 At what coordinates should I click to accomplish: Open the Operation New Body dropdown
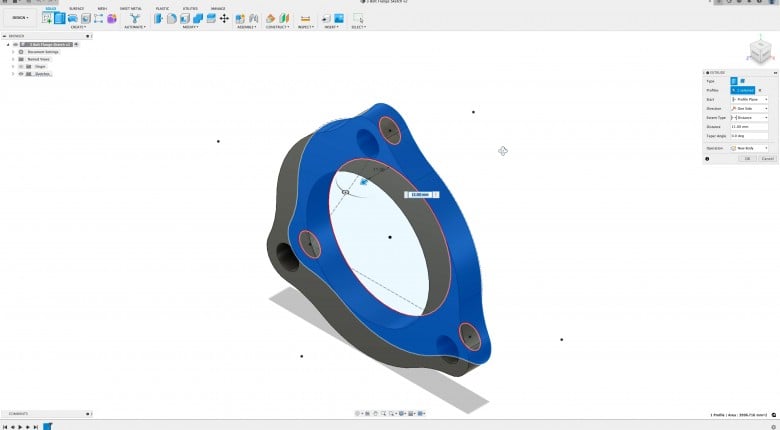tap(749, 148)
